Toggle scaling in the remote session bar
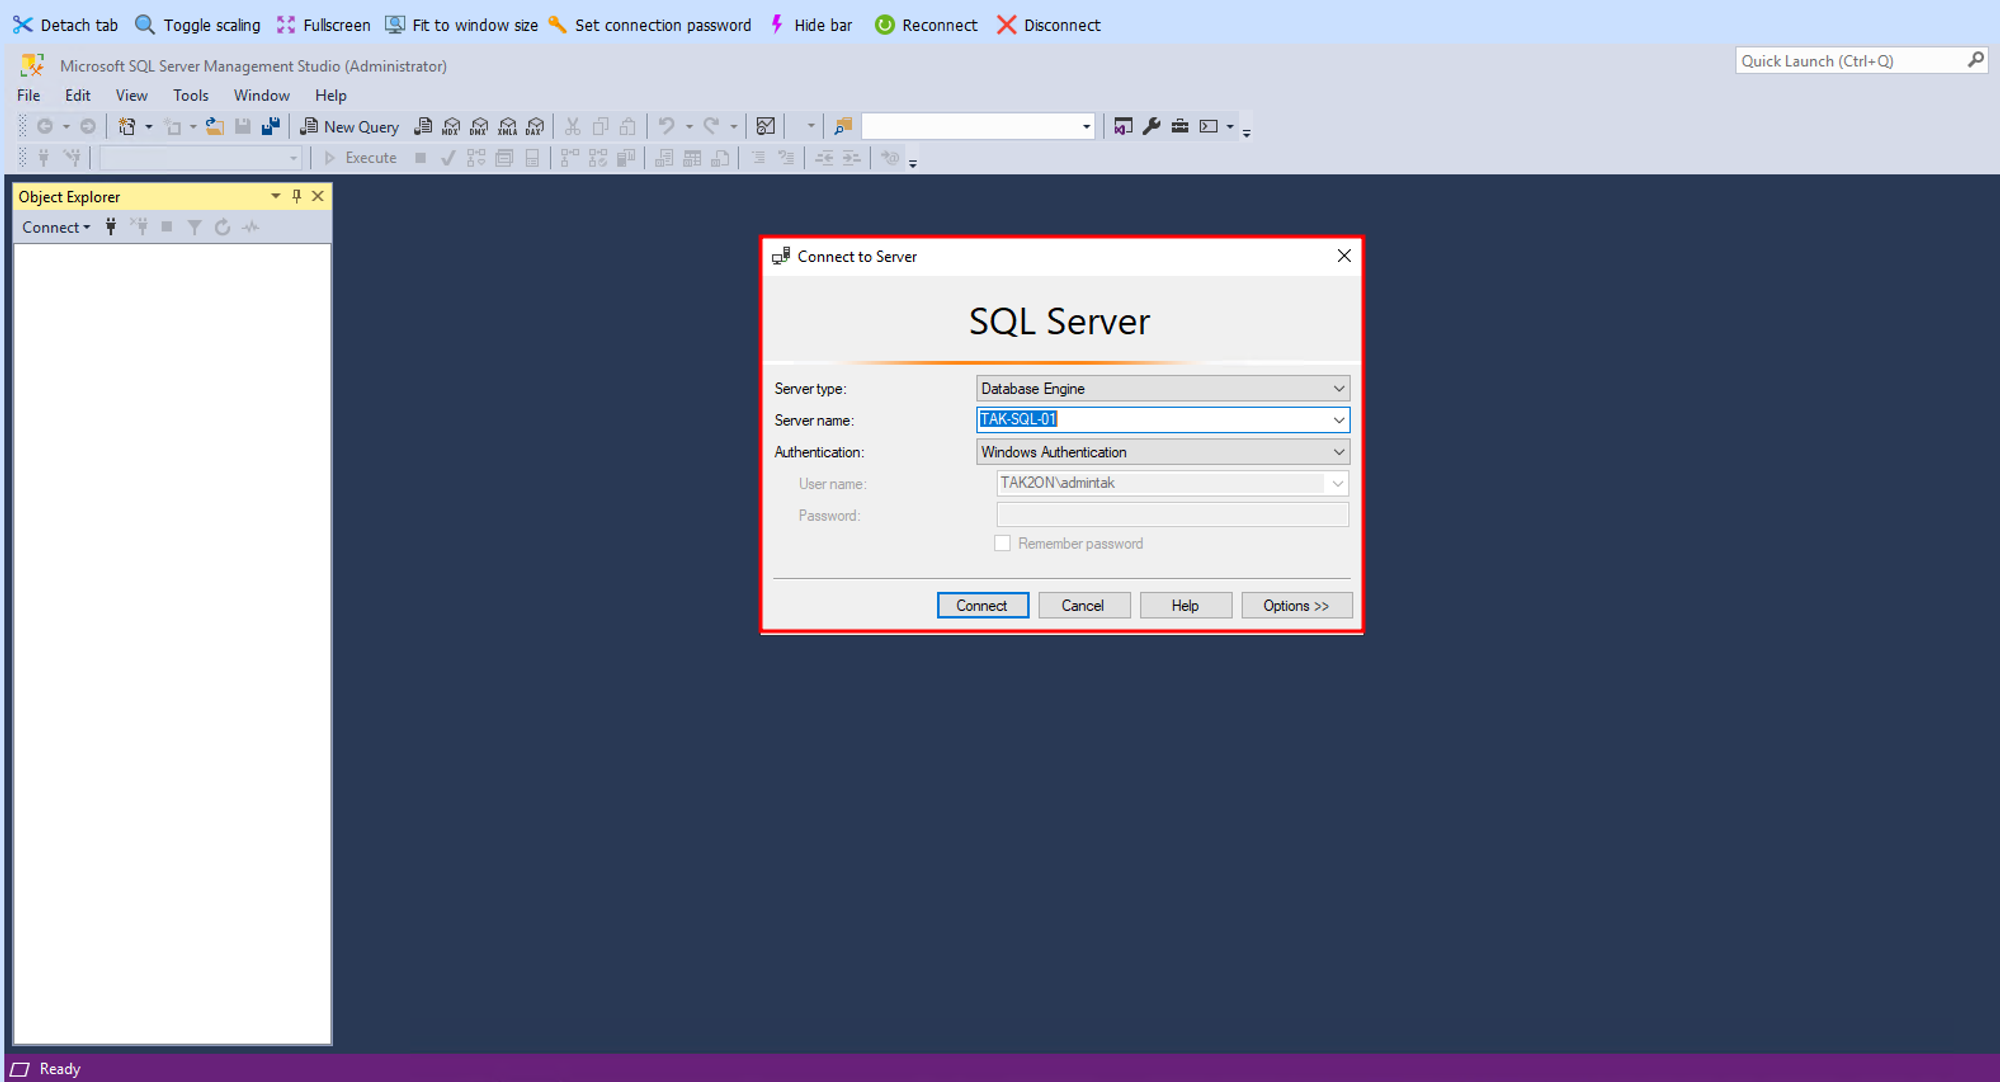This screenshot has height=1082, width=2000. pos(198,25)
